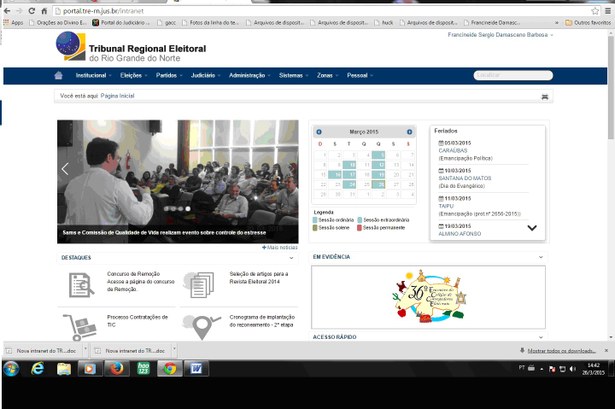615x409 pixels.
Task: Close the downloads bar
Action: (x=606, y=350)
